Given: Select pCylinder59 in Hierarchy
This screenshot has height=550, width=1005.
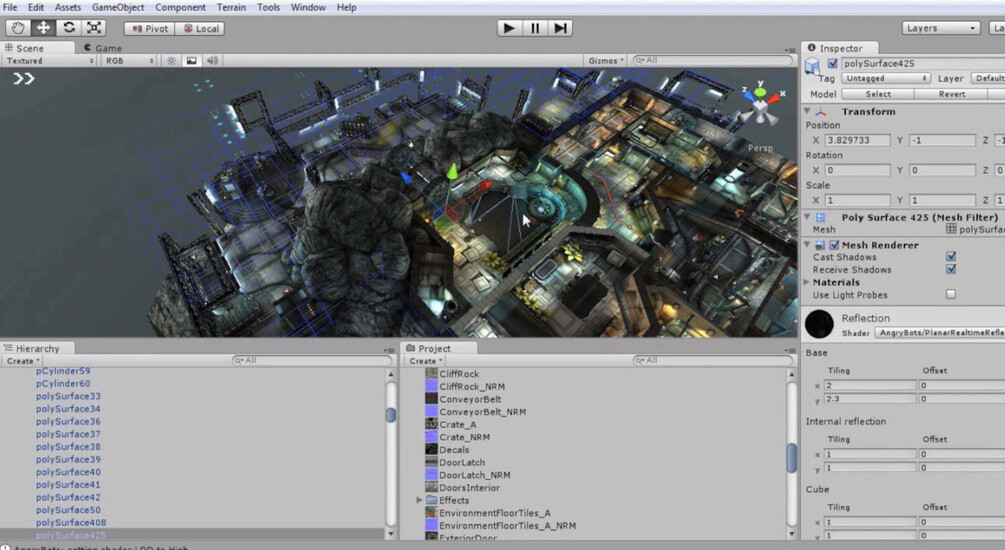Looking at the screenshot, I should coord(63,371).
